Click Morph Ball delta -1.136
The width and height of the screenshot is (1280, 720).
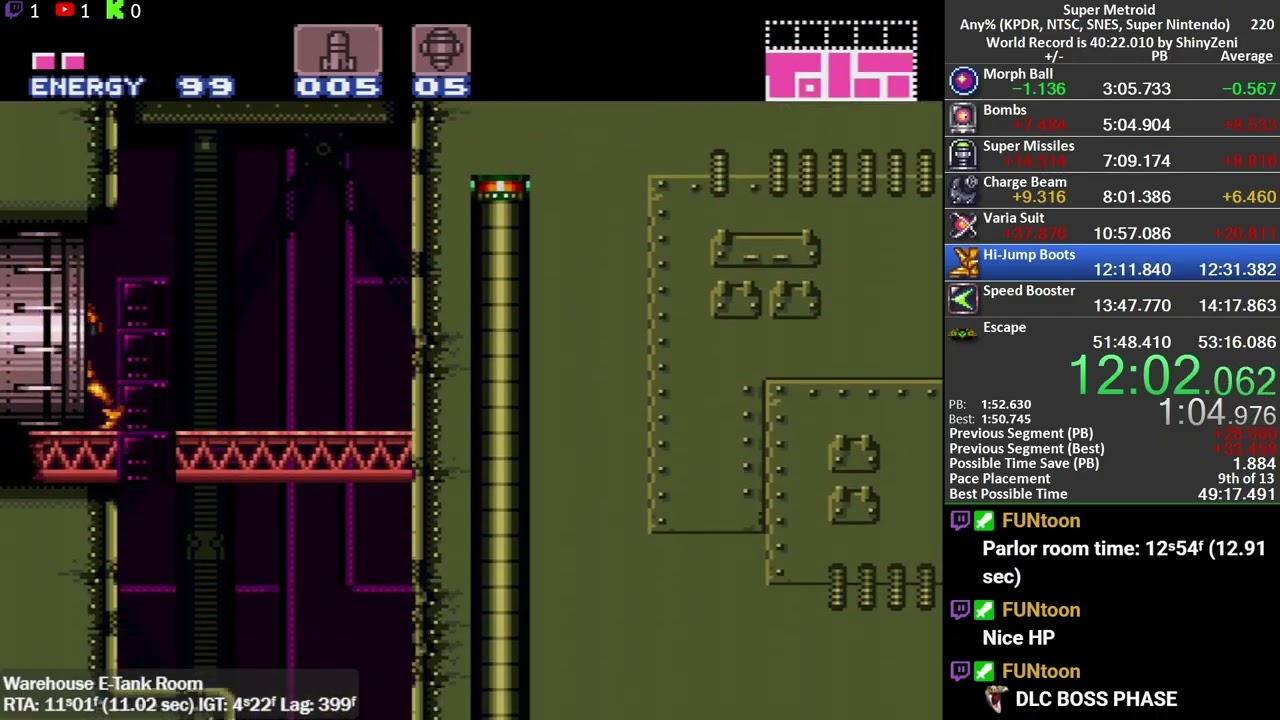click(1037, 89)
